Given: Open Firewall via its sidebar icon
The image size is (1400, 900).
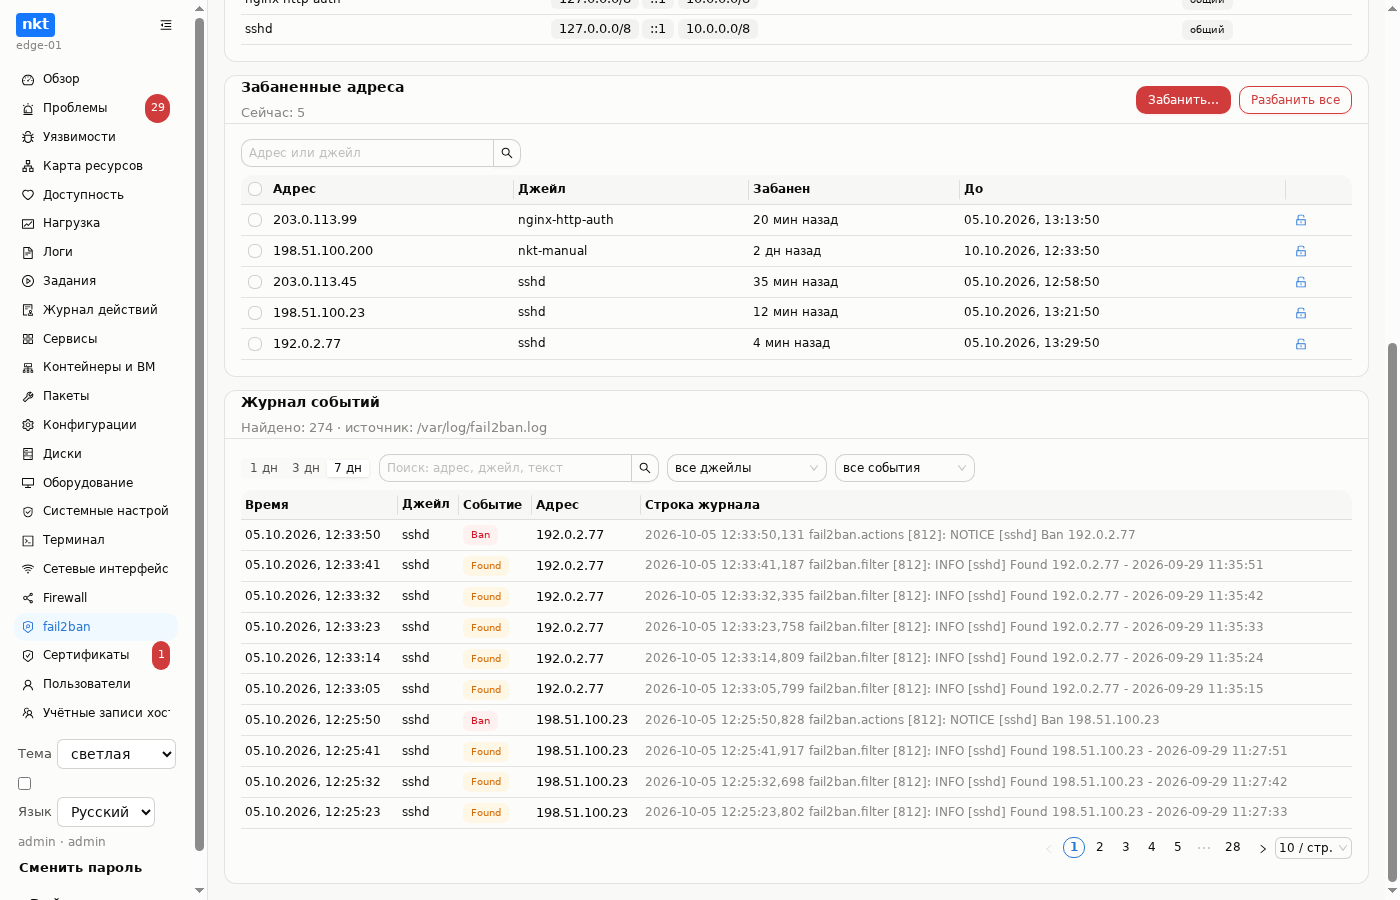Looking at the screenshot, I should click(x=28, y=598).
